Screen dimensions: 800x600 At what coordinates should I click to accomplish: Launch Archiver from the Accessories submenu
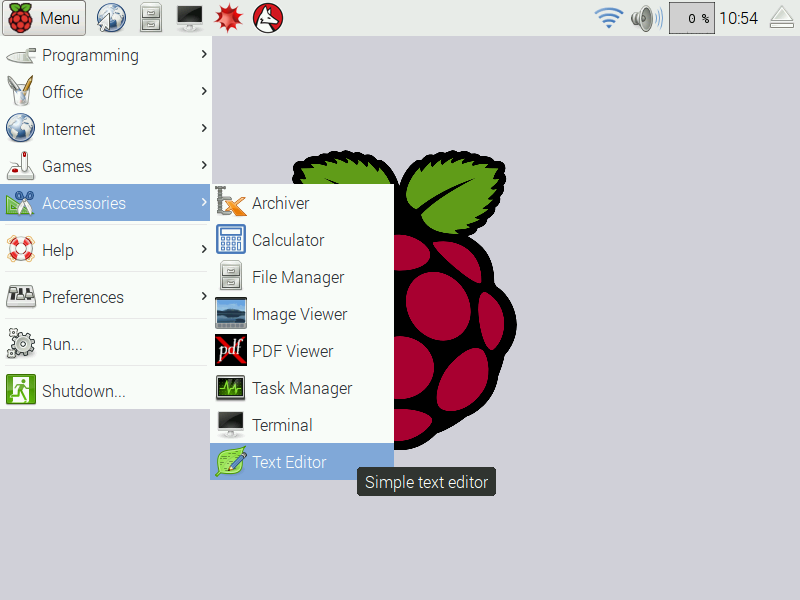click(302, 203)
